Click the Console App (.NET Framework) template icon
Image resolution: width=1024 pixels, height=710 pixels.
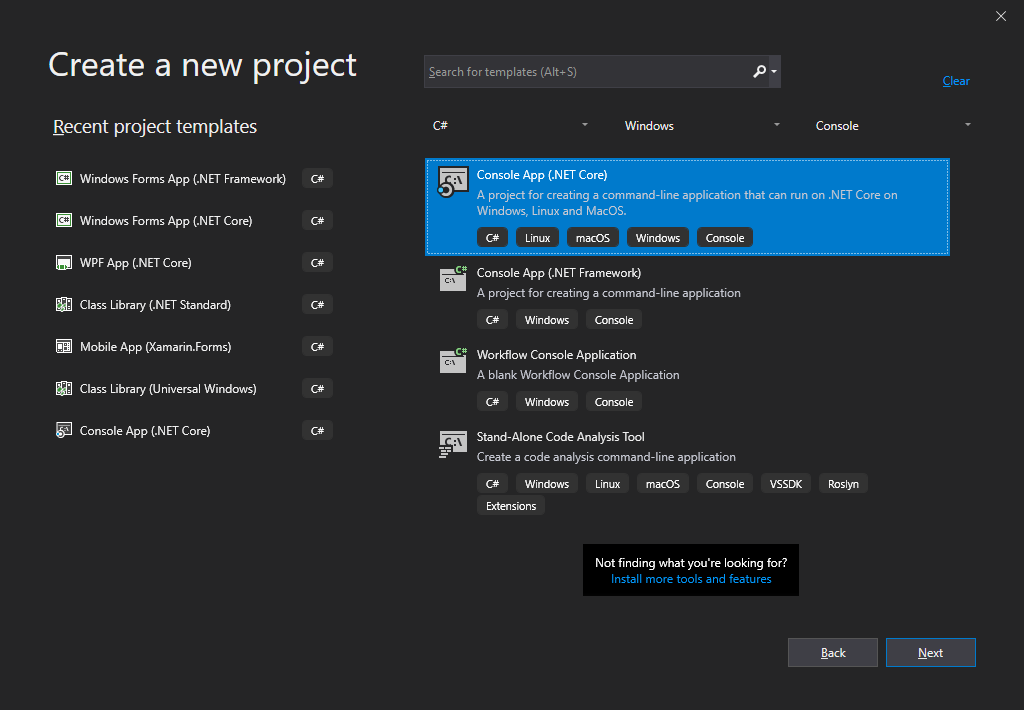coord(453,278)
